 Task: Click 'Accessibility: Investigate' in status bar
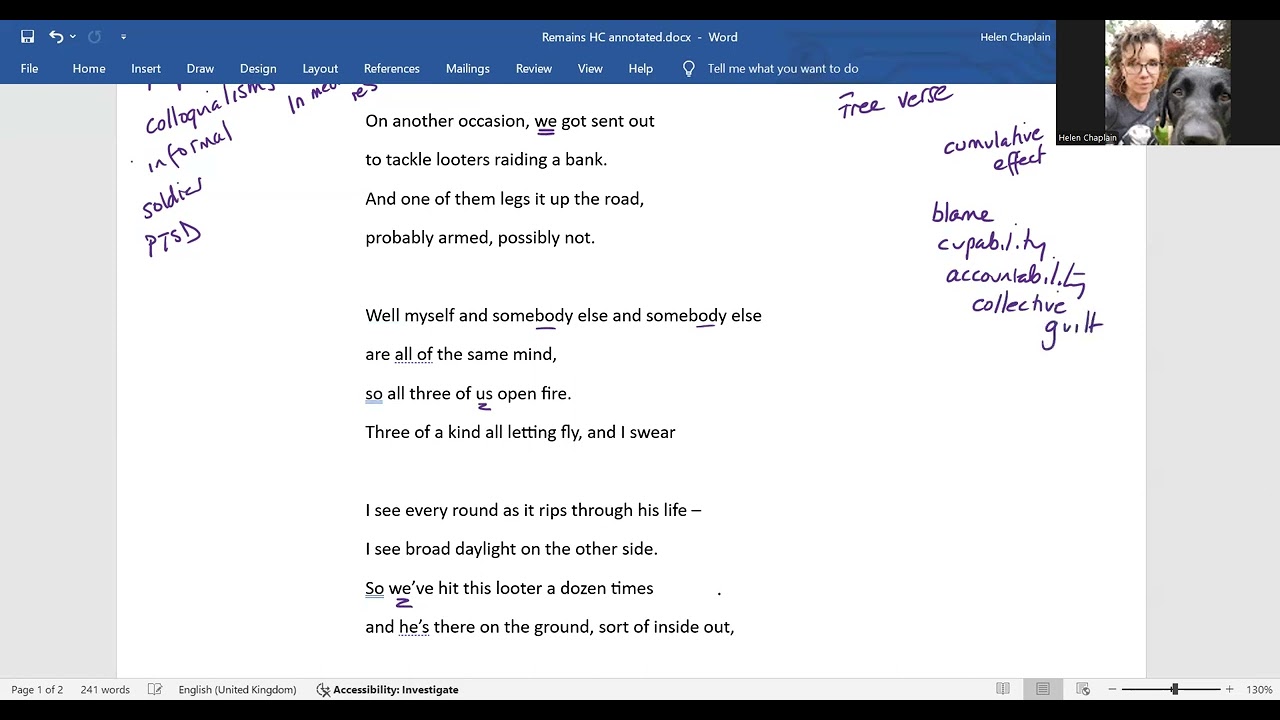[x=388, y=689]
